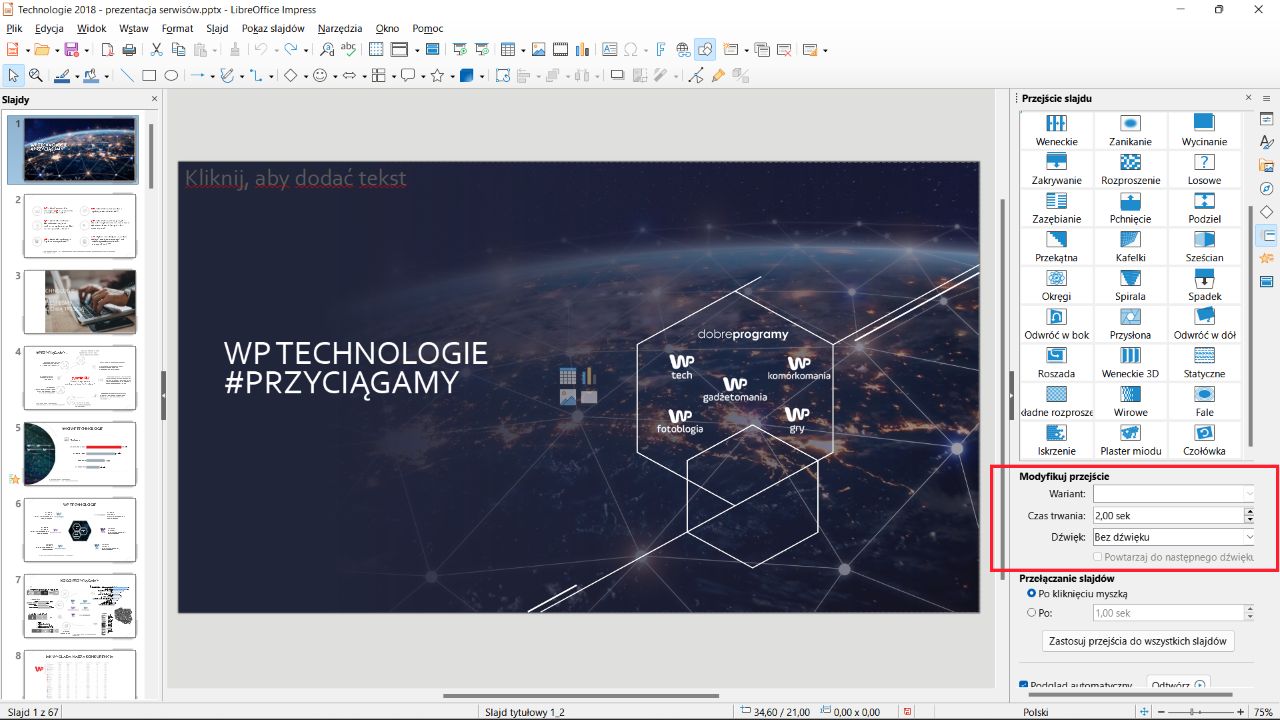1280x720 pixels.
Task: Select the Zanikanie slide transition
Action: click(x=1130, y=128)
